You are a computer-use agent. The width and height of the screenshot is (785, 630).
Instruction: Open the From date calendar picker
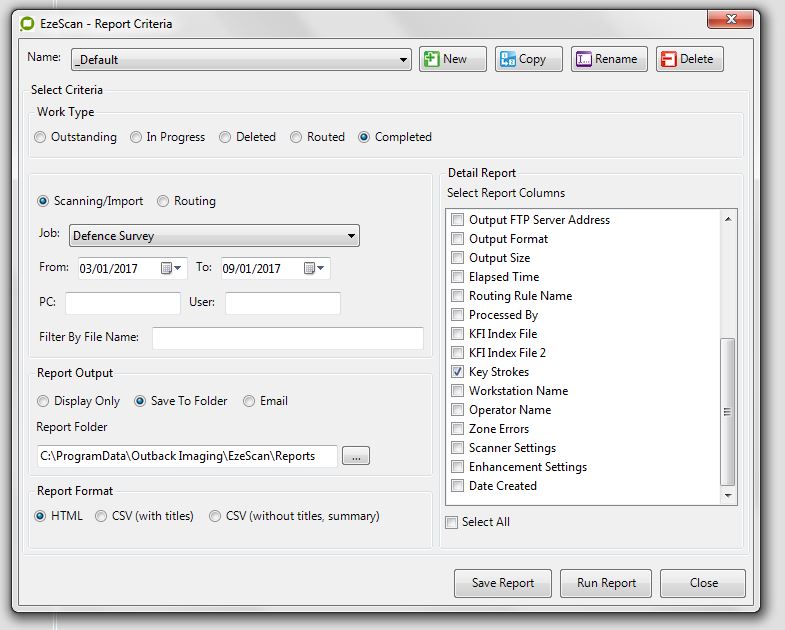tap(171, 268)
